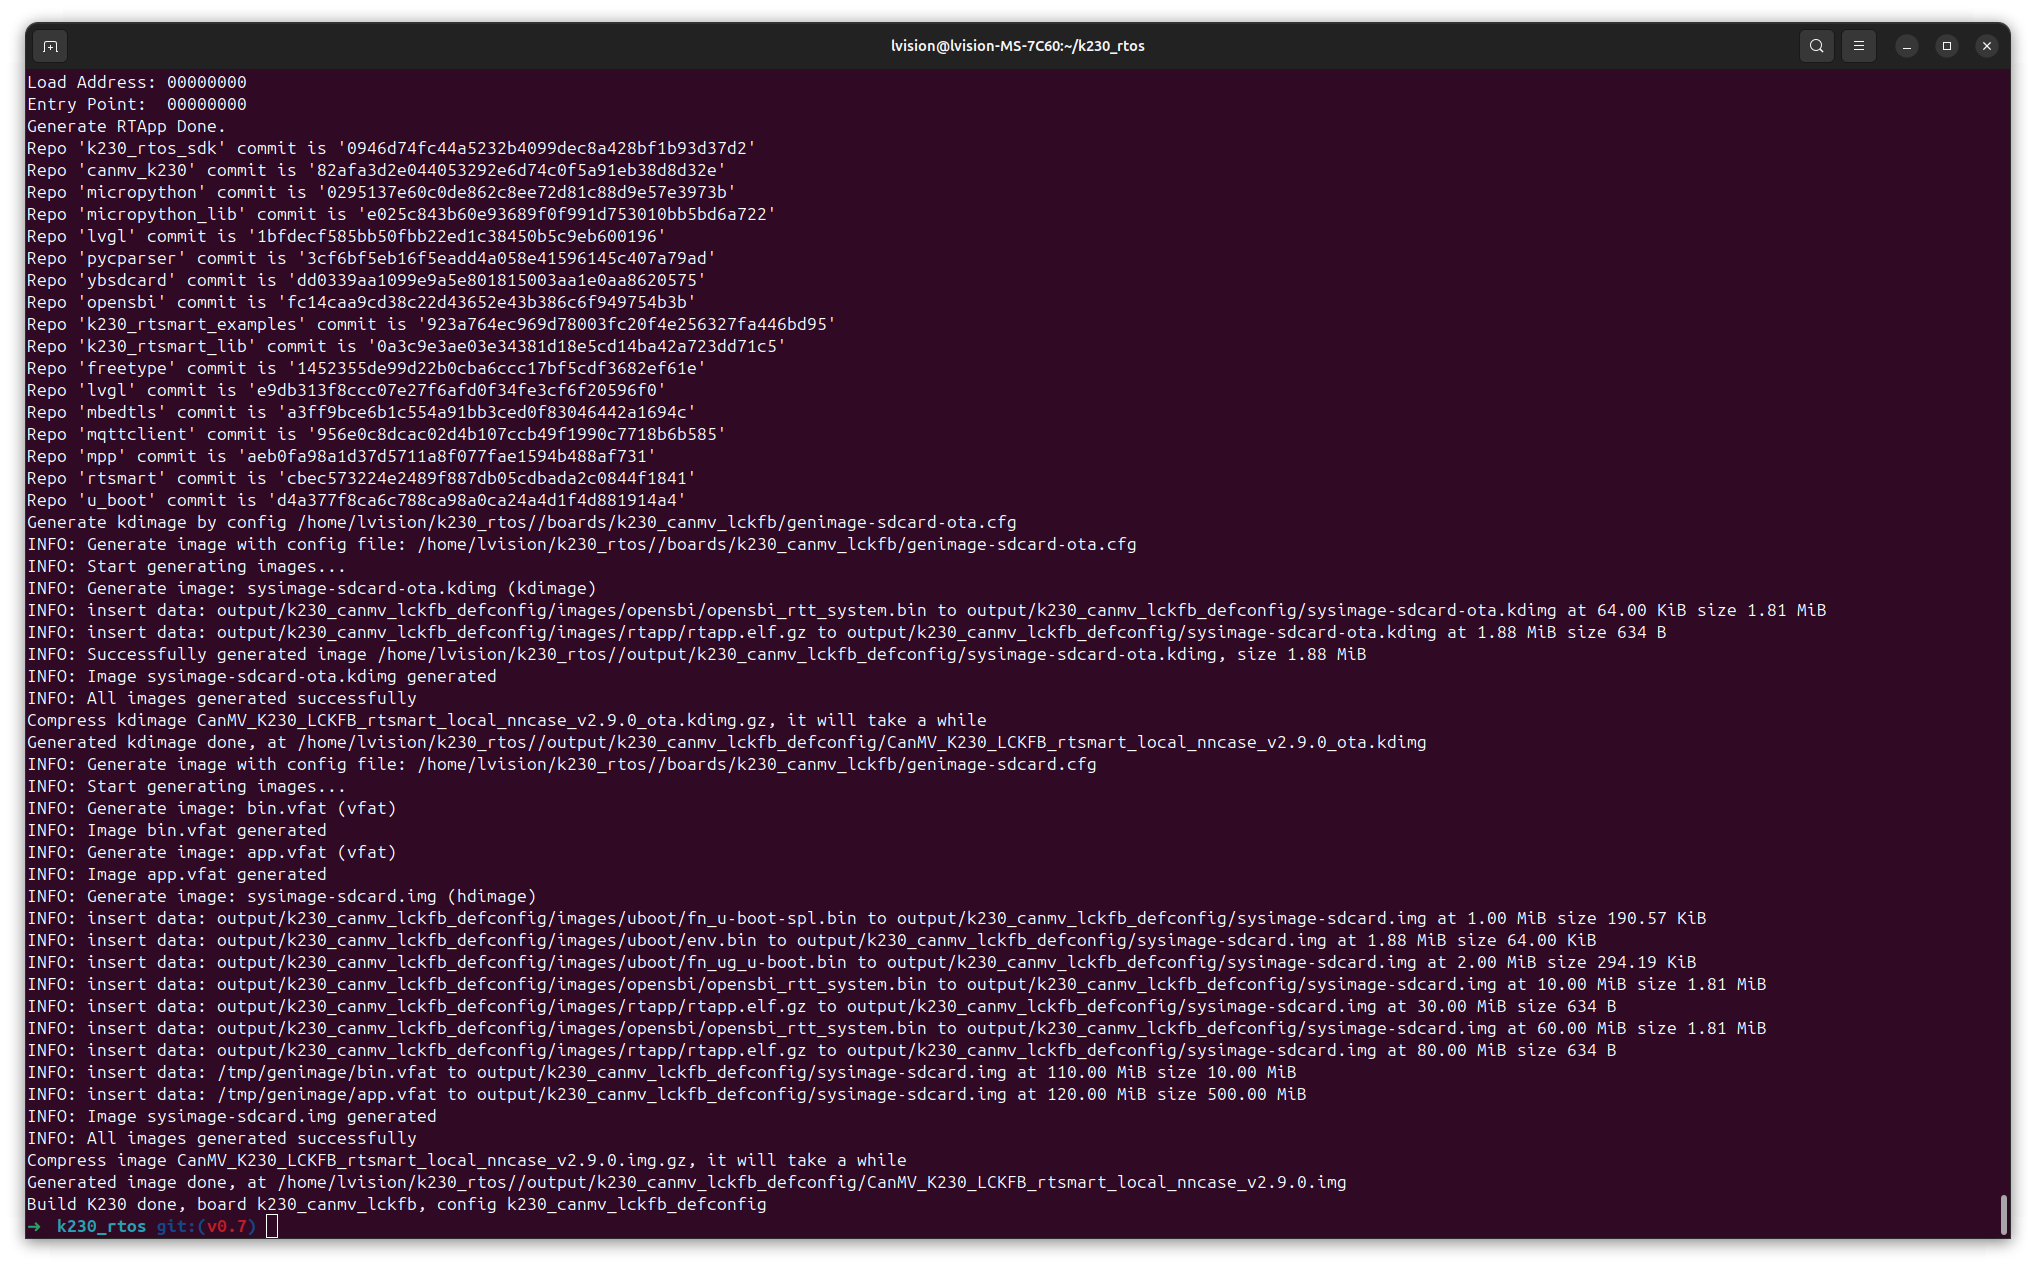Screen dimensions: 2036x1267
Task: Click the k230_rtos_sdk commit hash
Action: coord(546,148)
